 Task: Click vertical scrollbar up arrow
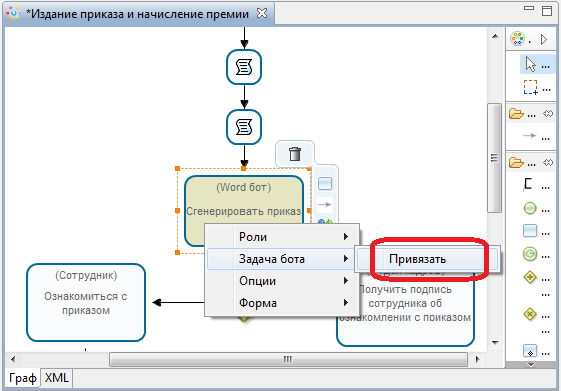[x=495, y=36]
